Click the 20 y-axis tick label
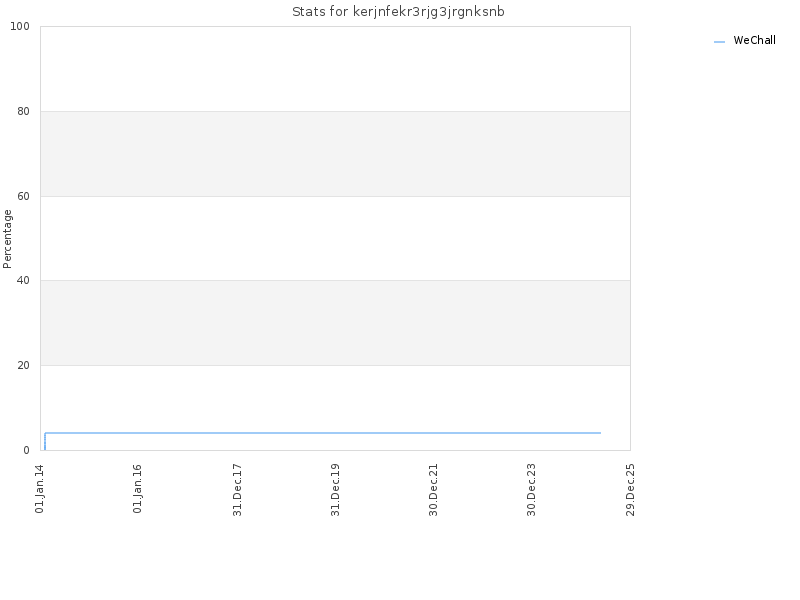Viewport: 800px width, 600px height. point(23,365)
